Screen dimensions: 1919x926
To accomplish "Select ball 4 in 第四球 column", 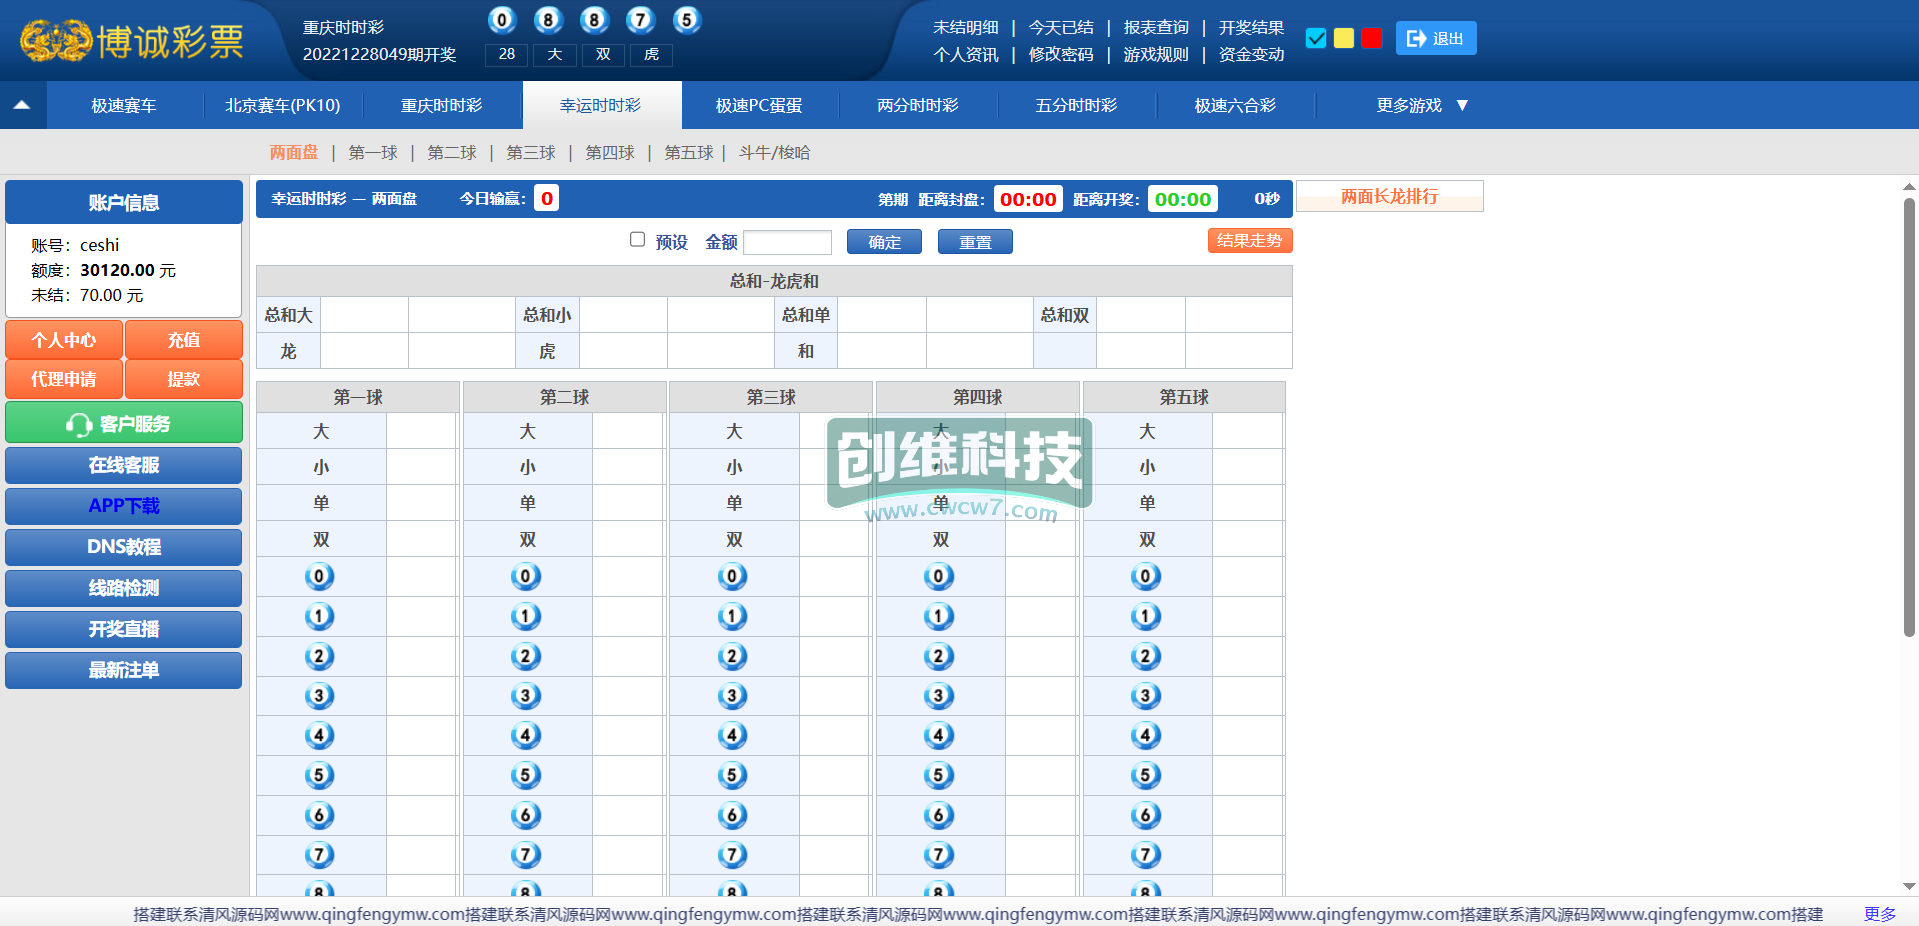I will tap(939, 736).
